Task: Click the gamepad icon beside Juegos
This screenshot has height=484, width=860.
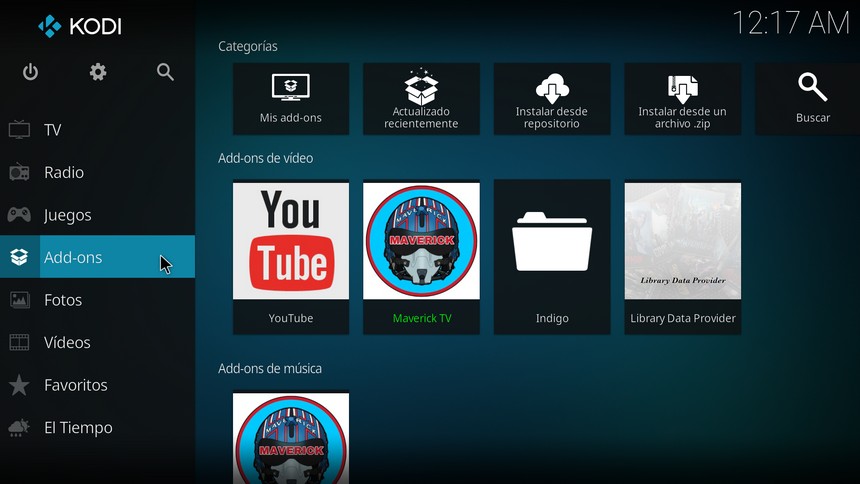Action: click(19, 215)
